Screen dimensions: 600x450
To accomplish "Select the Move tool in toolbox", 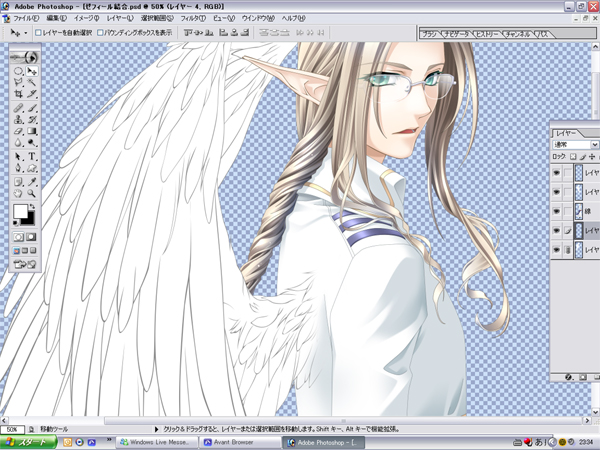I will click(32, 71).
